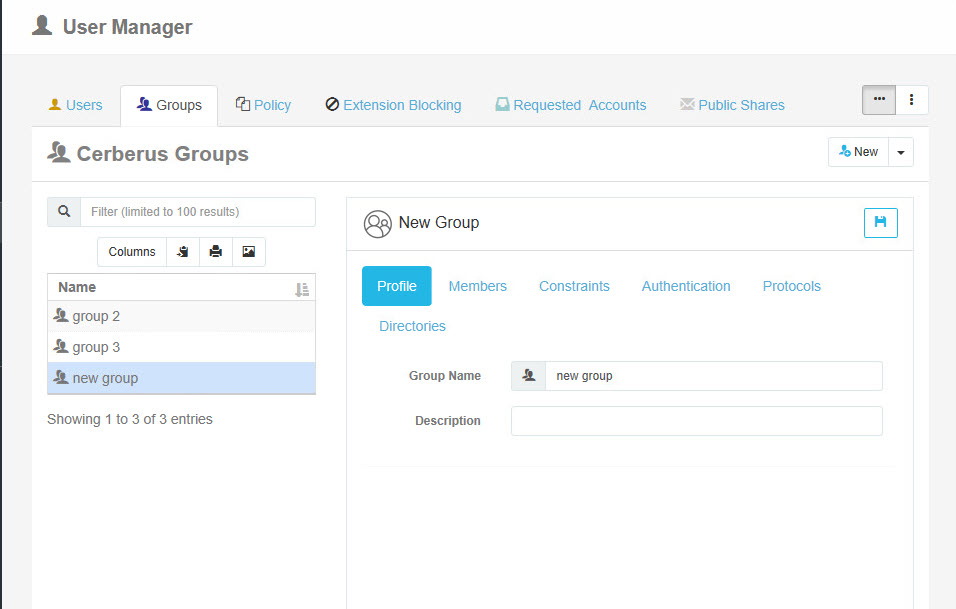Open the vertical three-dot menu
Viewport: 956px width, 609px height.
911,100
